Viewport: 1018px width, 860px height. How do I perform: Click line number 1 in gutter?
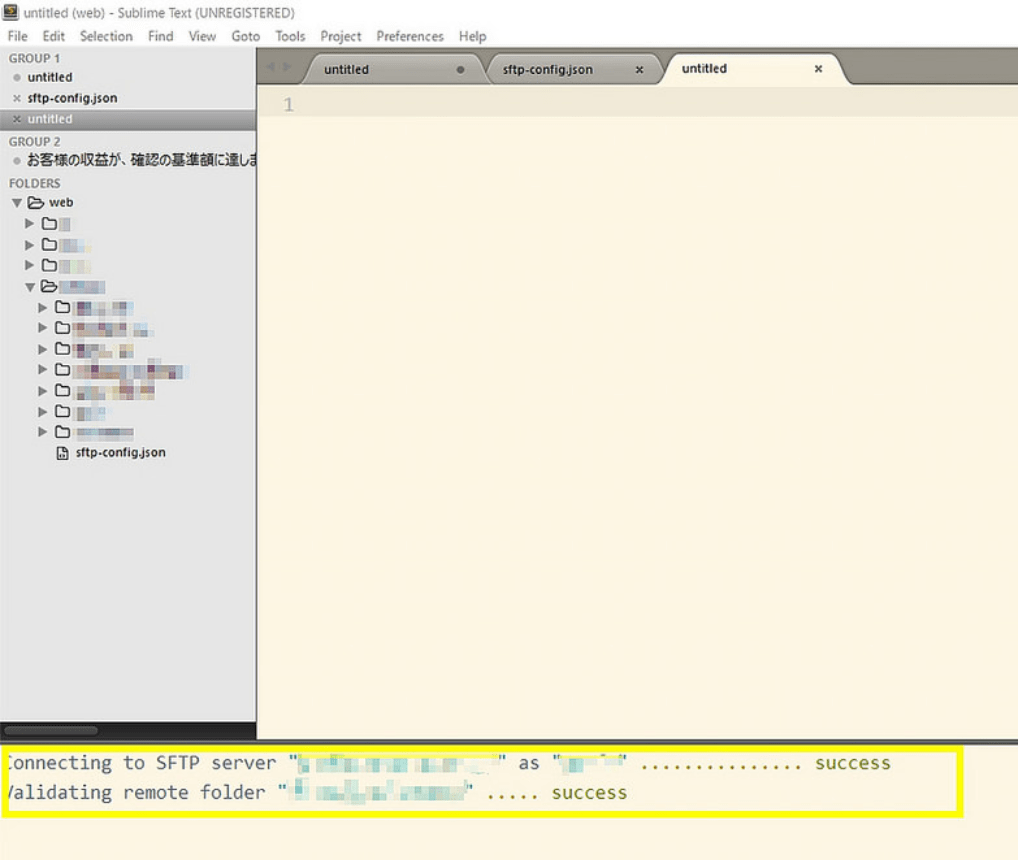pos(288,104)
